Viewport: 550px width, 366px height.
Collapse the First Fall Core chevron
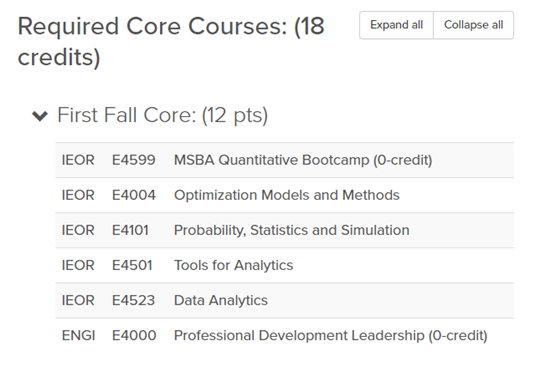pos(40,116)
